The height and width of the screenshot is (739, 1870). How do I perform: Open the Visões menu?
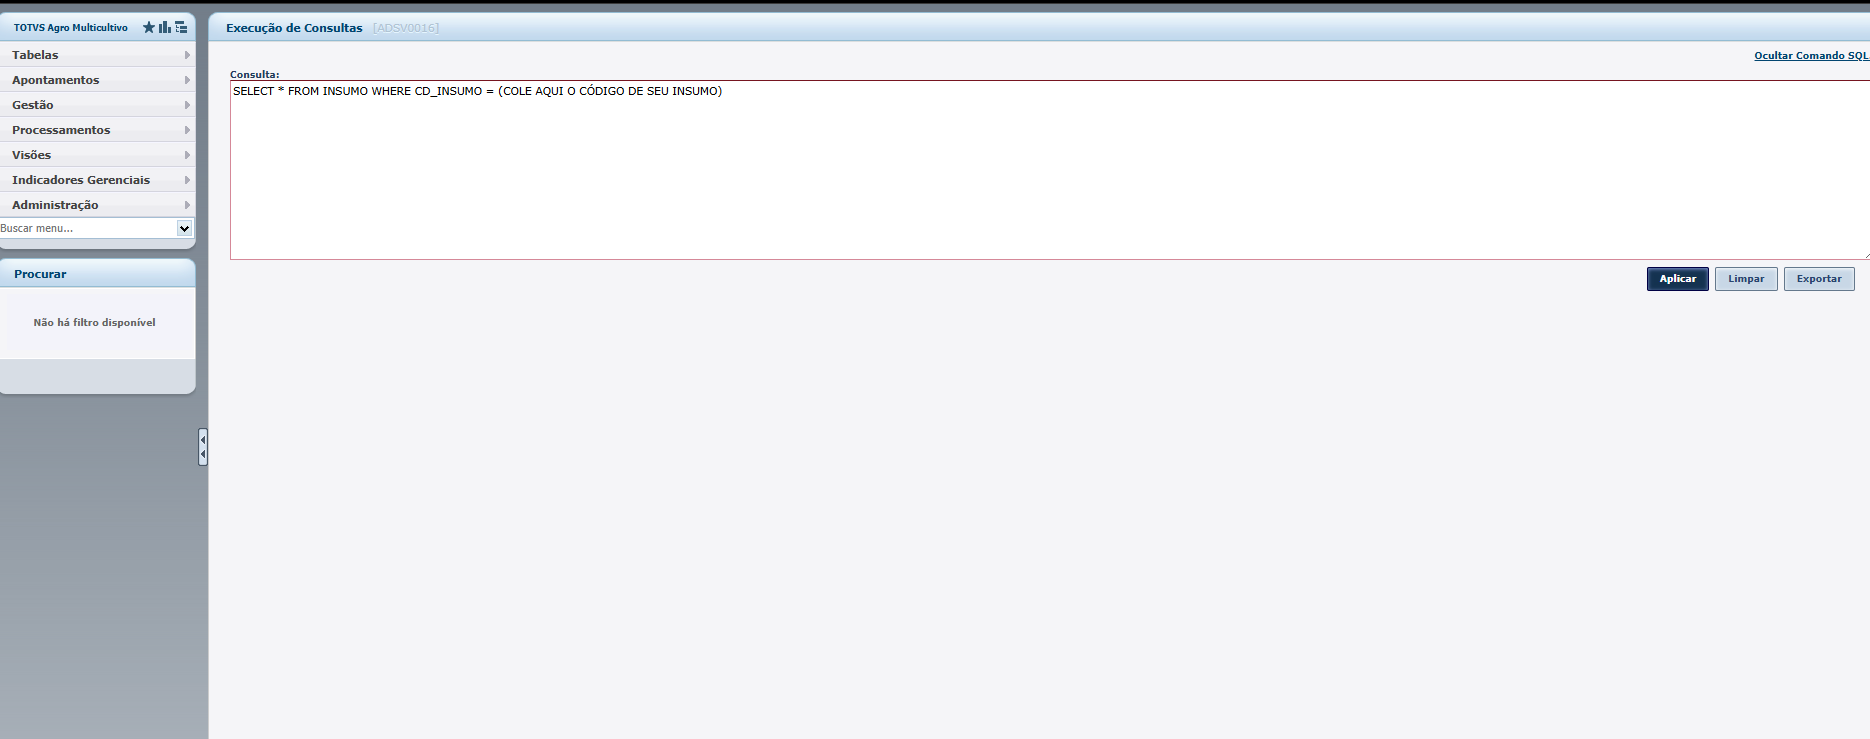coord(98,155)
